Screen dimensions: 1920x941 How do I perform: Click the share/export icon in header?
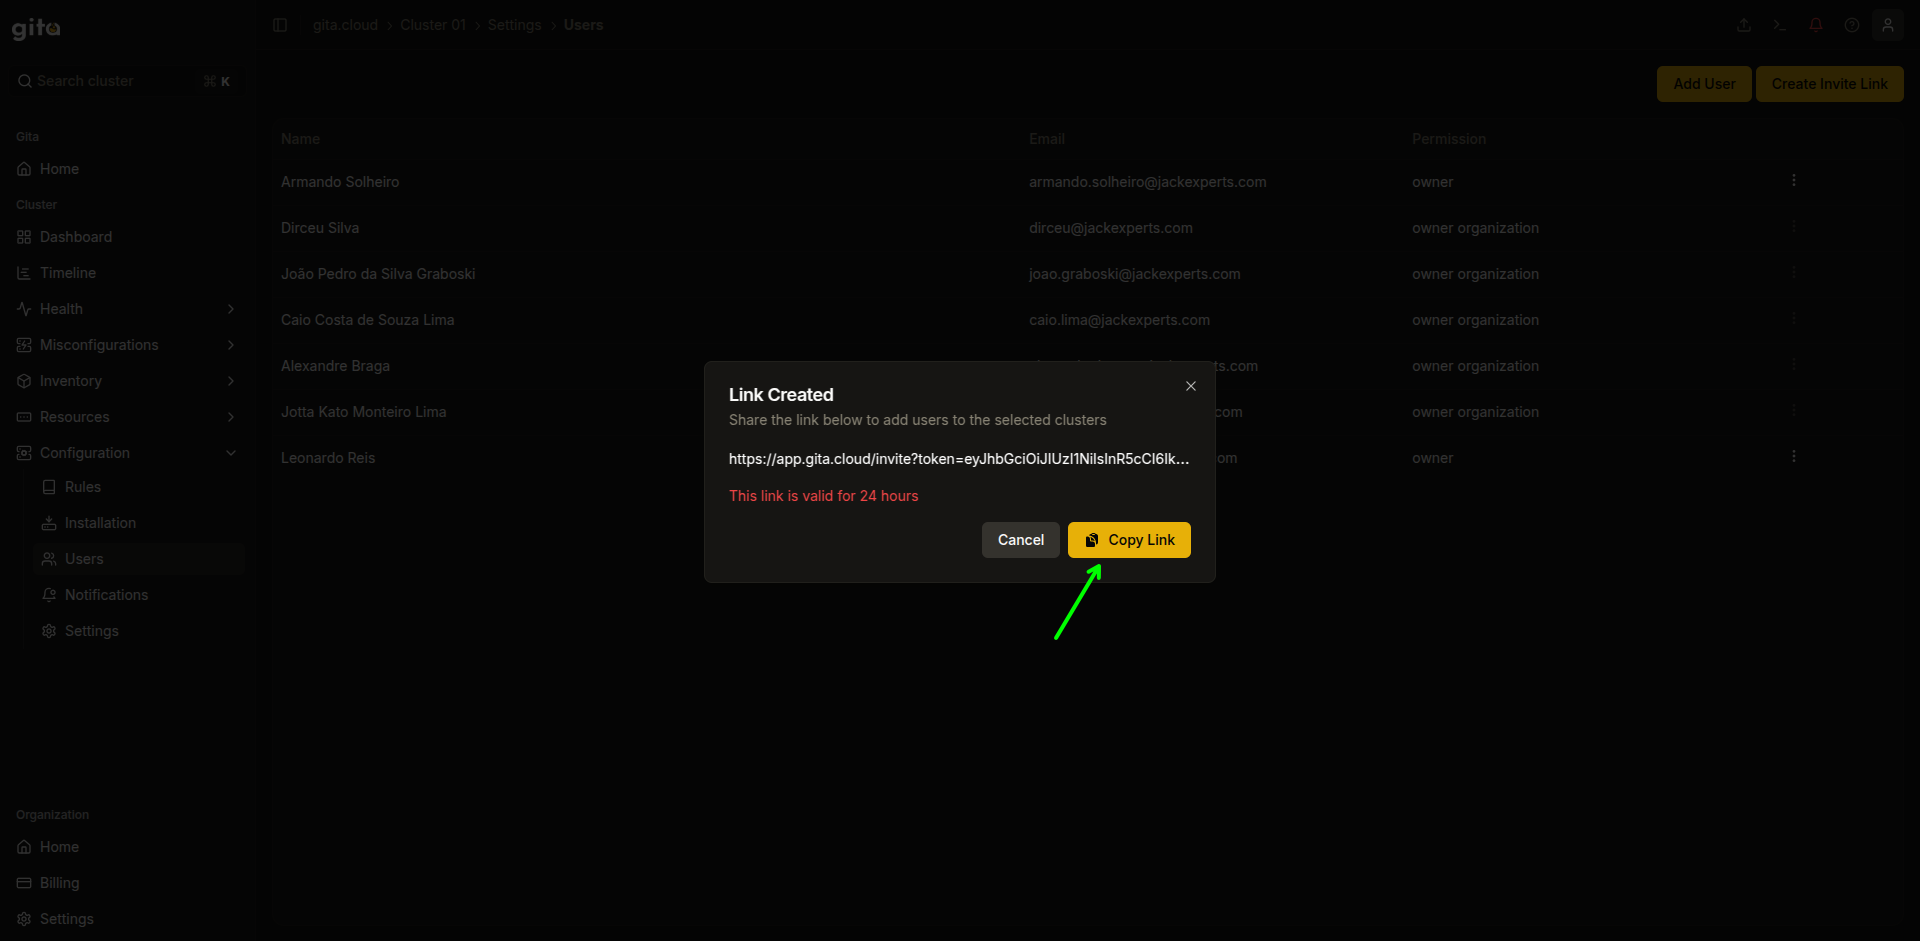[1744, 25]
